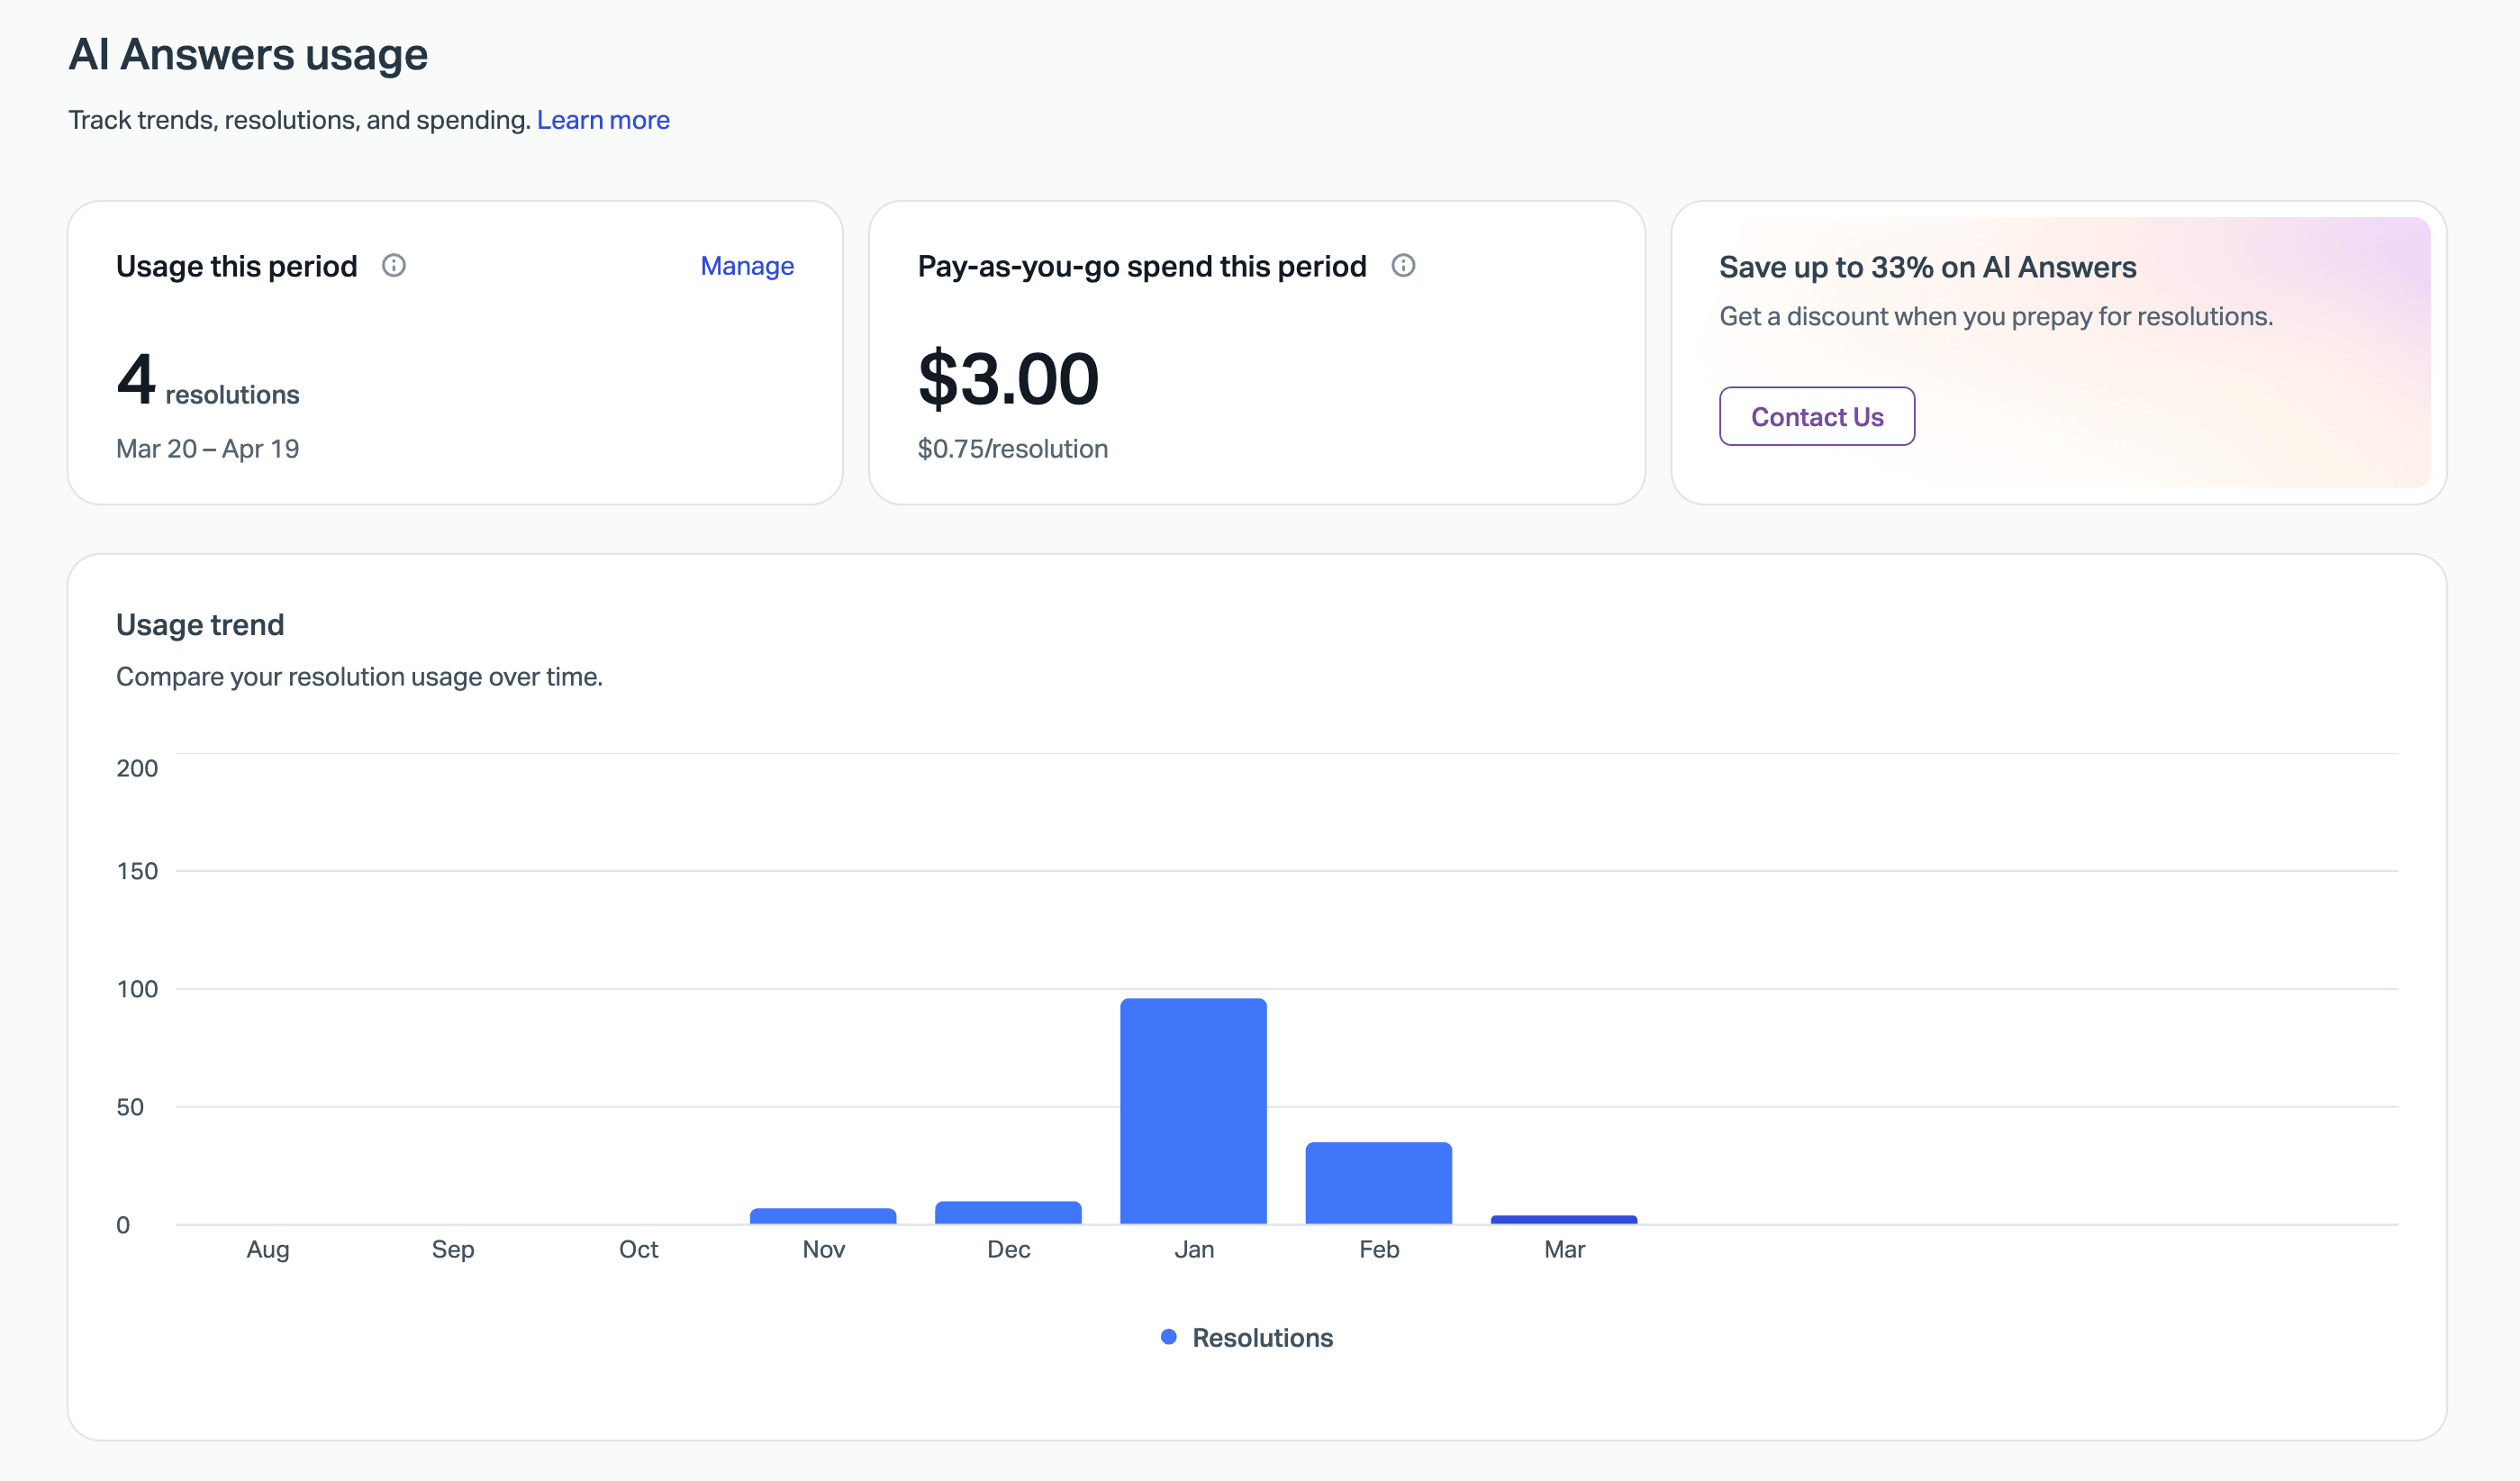This screenshot has width=2520, height=1481.
Task: Select the December bar in usage trend
Action: pyautogui.click(x=1008, y=1212)
